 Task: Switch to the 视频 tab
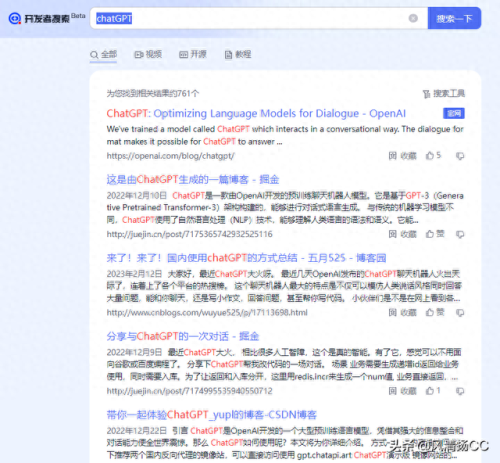click(148, 54)
